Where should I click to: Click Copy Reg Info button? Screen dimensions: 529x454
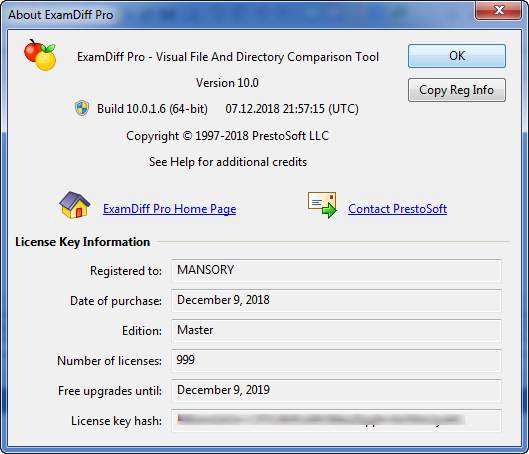click(457, 90)
